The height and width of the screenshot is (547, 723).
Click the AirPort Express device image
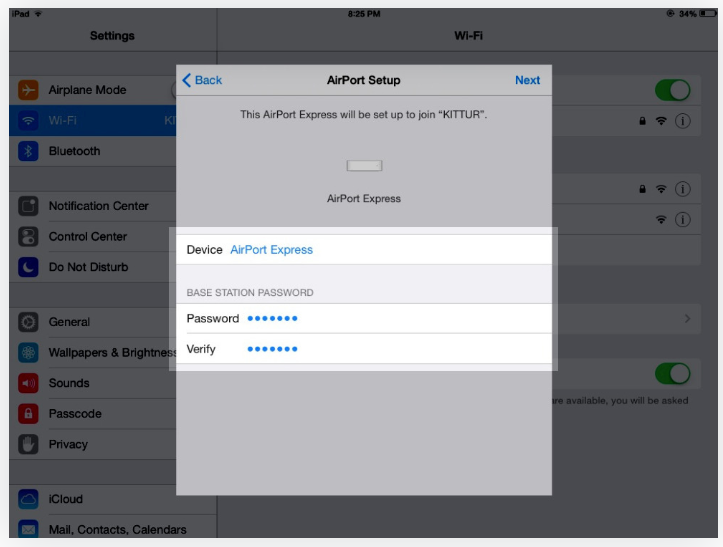point(364,166)
